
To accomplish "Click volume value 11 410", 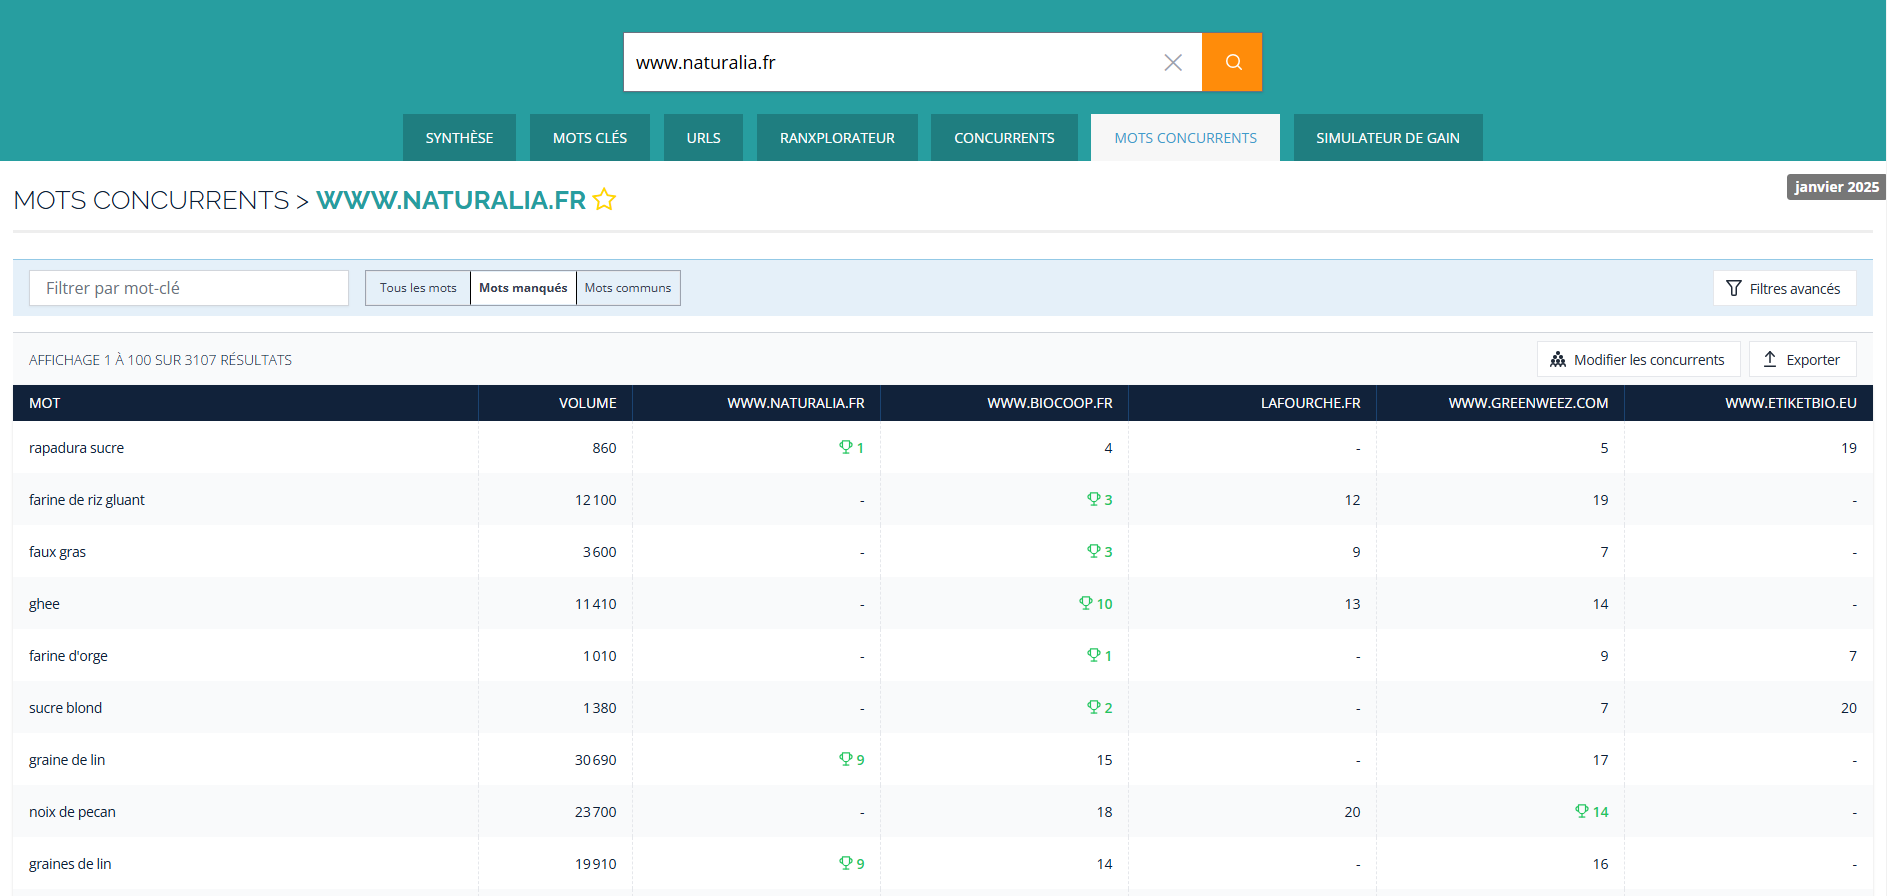I will pyautogui.click(x=595, y=604).
